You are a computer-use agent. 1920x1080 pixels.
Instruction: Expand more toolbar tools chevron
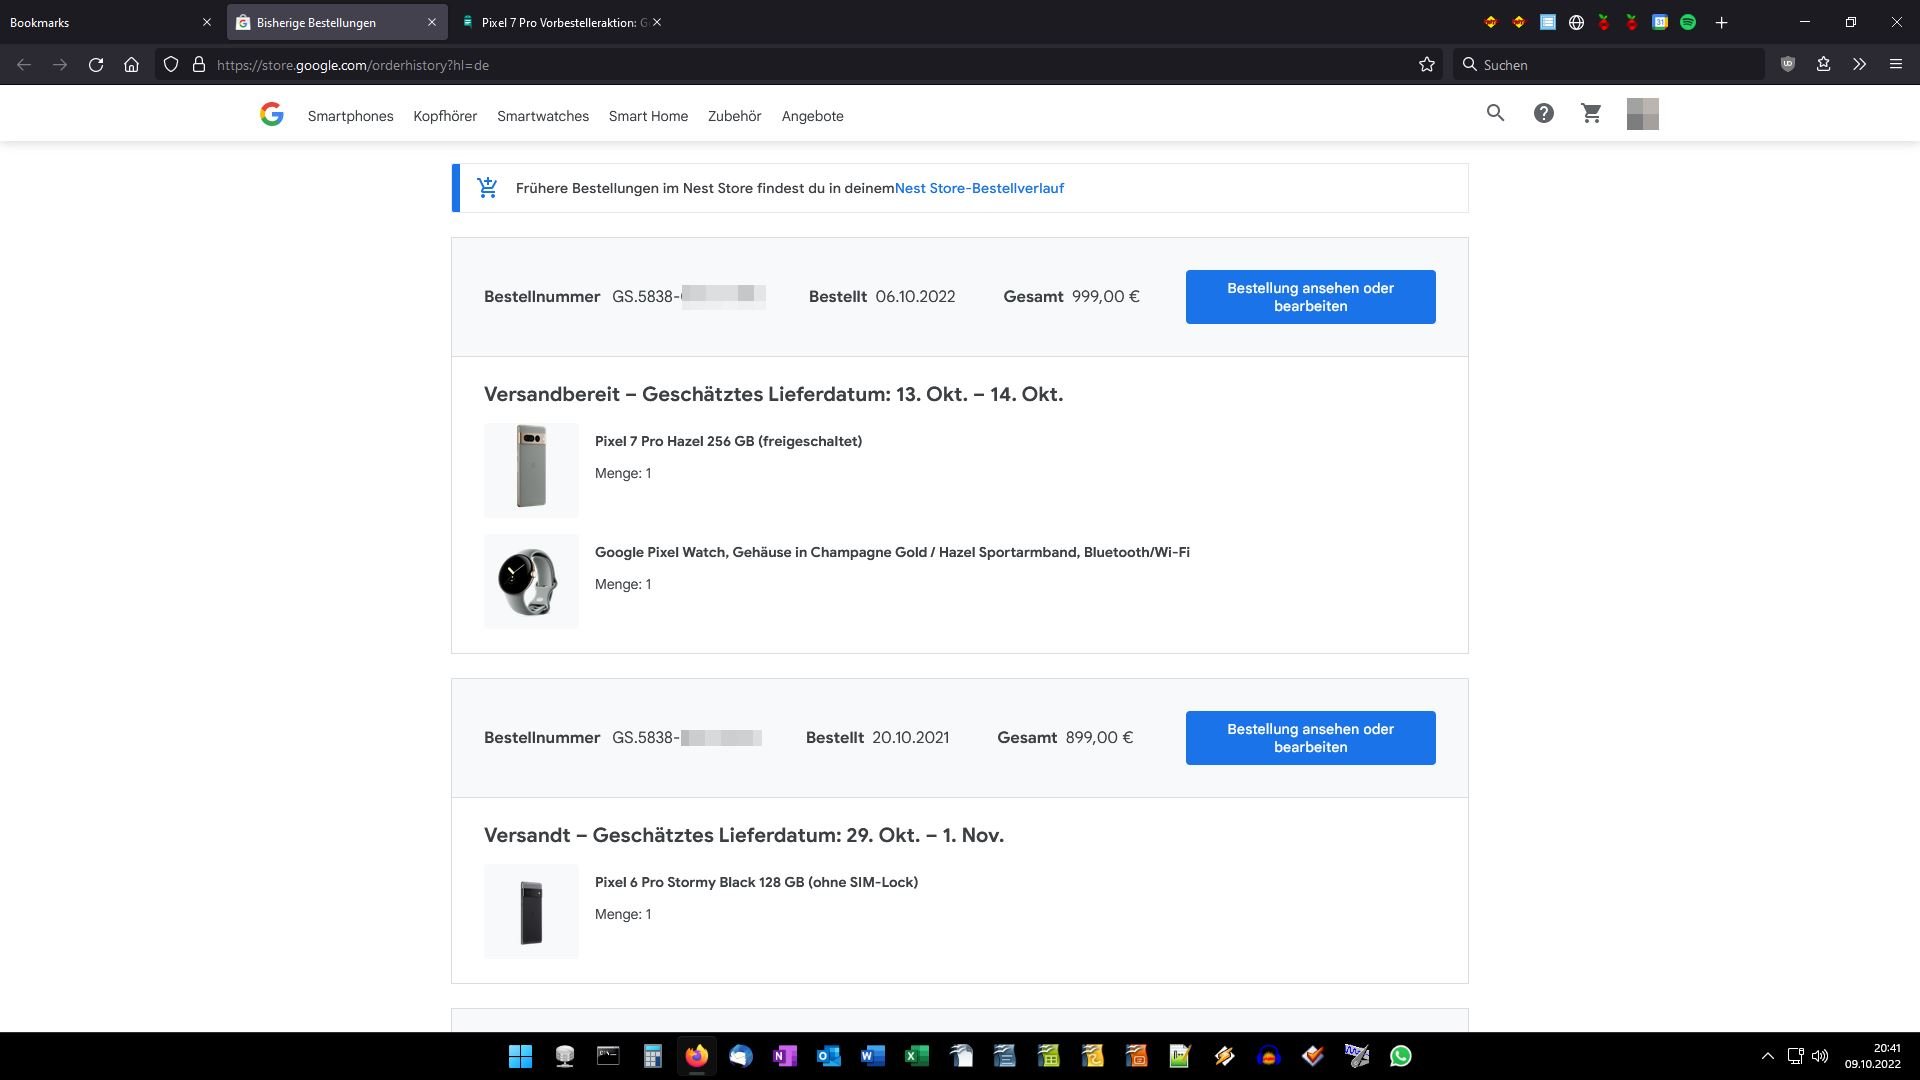[1859, 65]
